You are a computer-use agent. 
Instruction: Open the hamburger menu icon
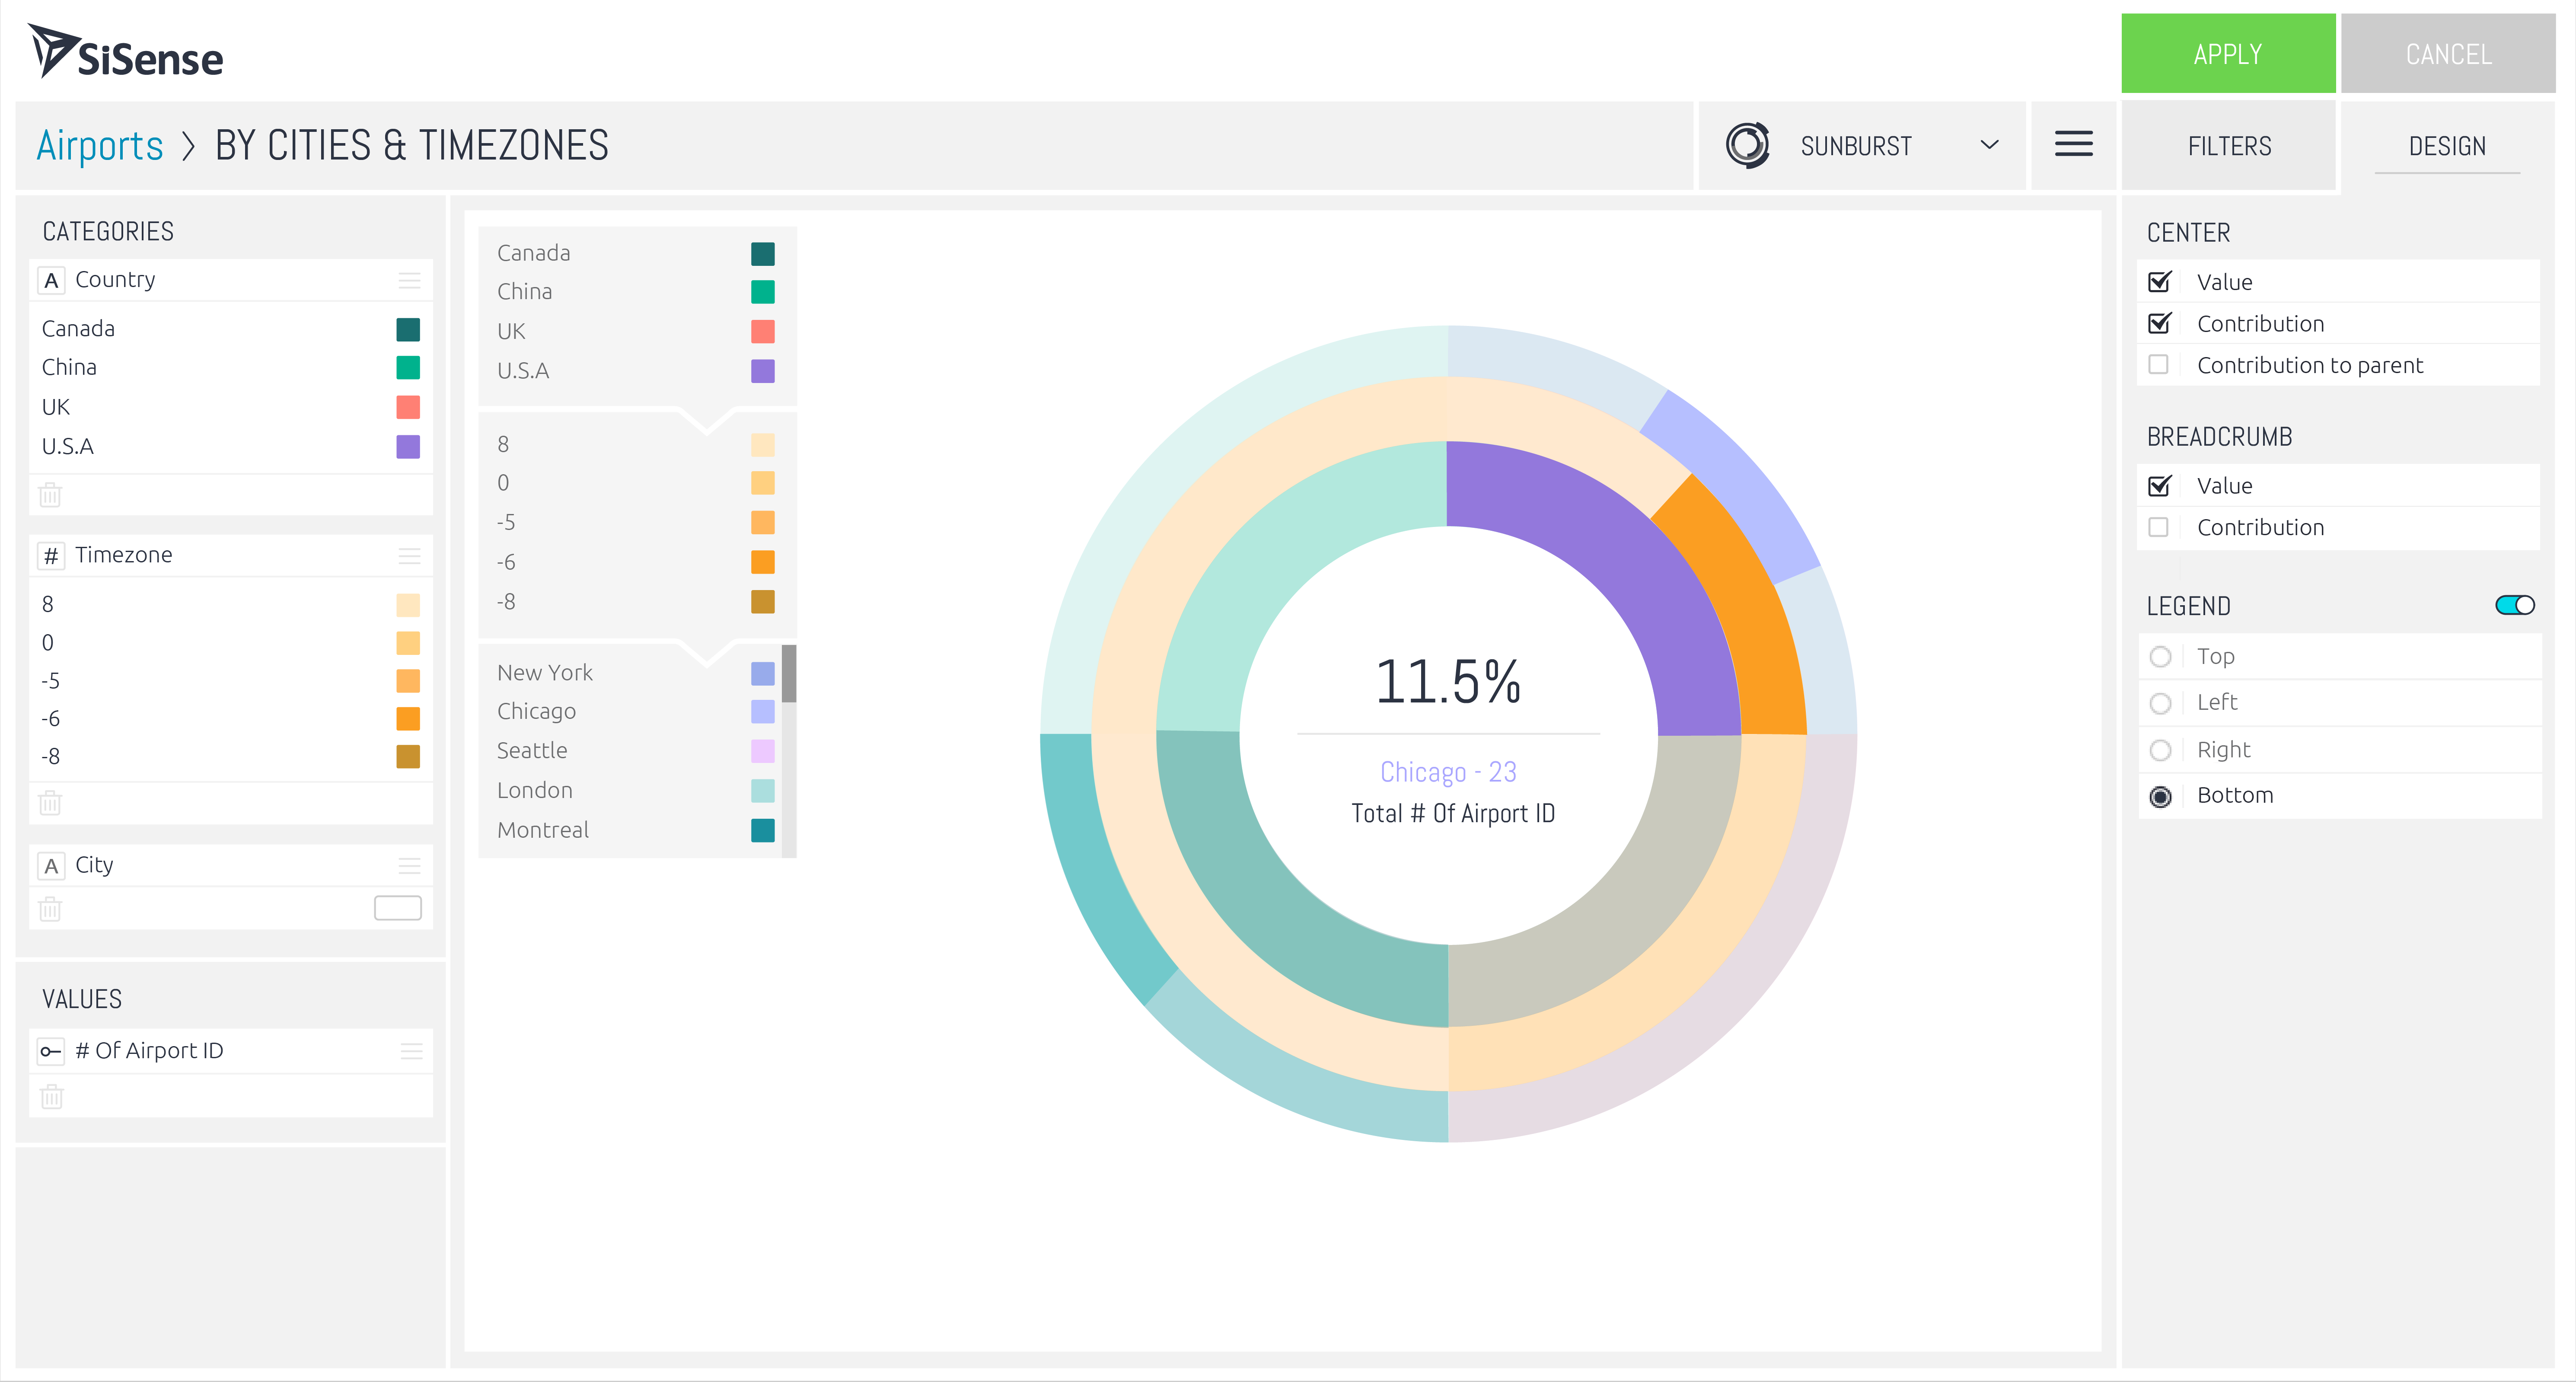(x=2073, y=145)
